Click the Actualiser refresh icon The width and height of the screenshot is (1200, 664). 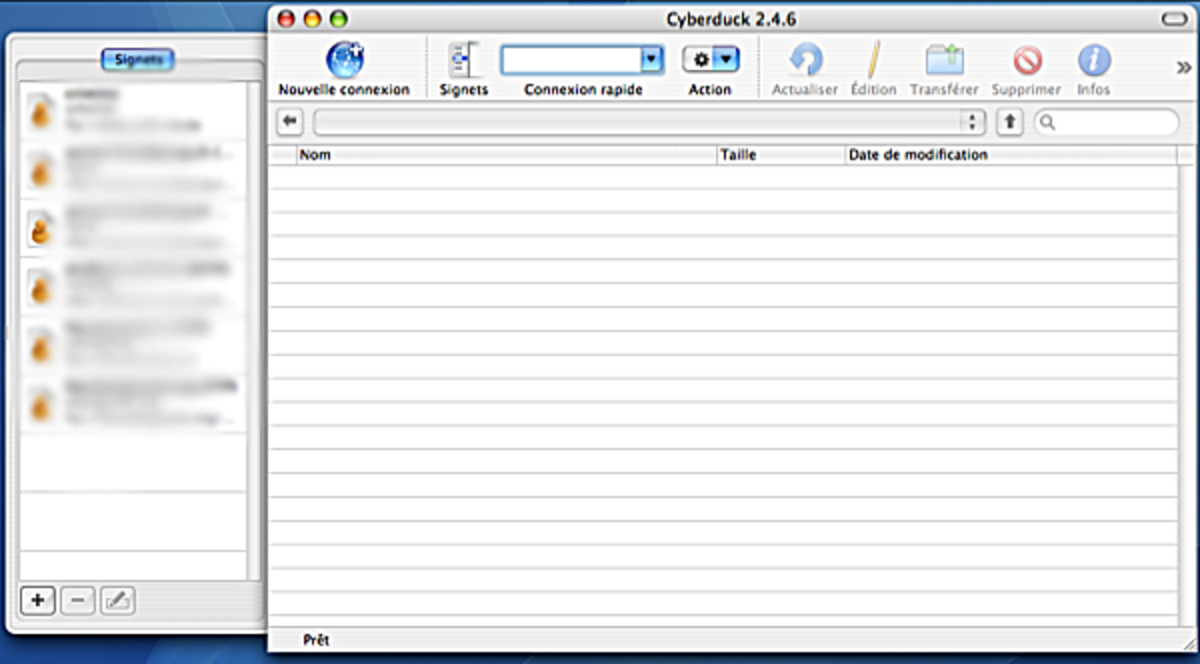pos(804,60)
